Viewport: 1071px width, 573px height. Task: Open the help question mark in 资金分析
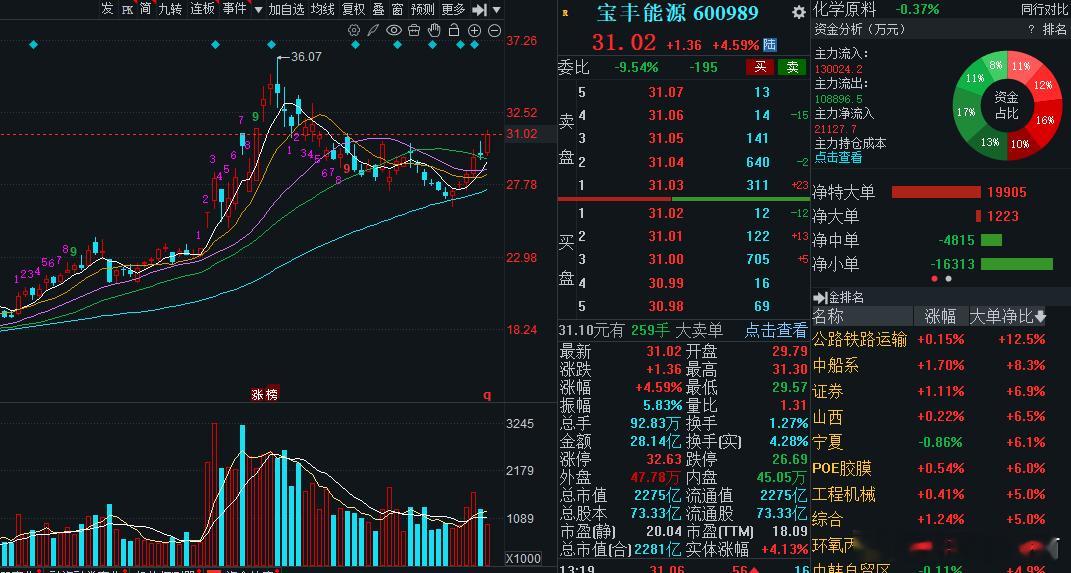(1031, 29)
